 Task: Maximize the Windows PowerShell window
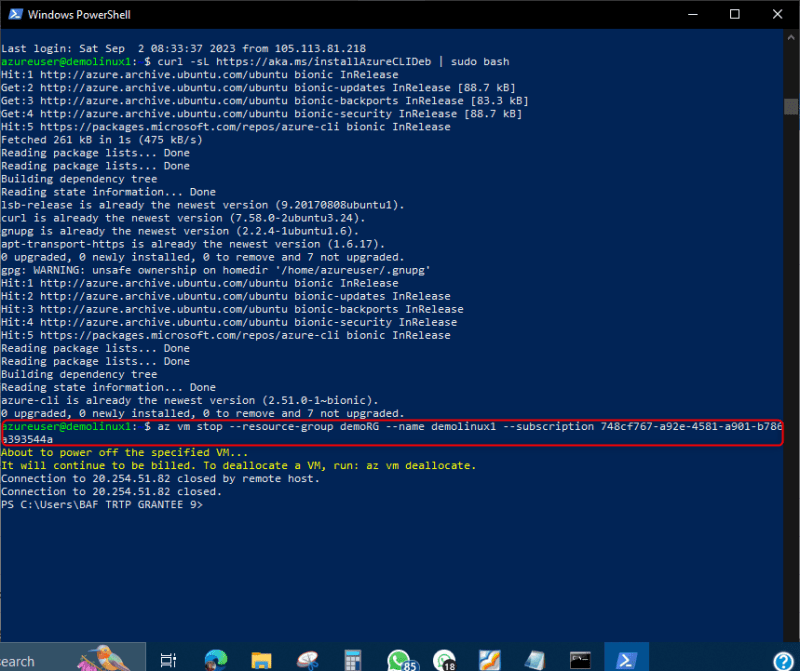[x=735, y=14]
